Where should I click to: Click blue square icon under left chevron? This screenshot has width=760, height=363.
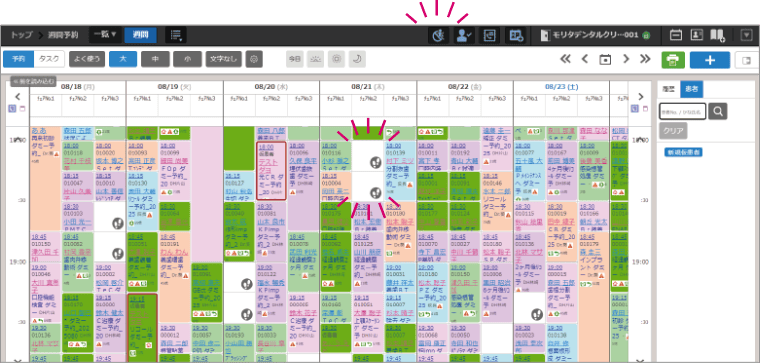[x=12, y=109]
